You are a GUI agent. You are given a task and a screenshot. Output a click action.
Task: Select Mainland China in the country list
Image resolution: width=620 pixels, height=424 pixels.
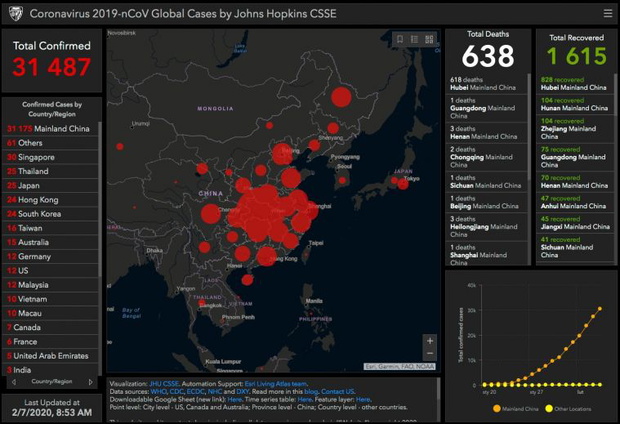coord(50,129)
